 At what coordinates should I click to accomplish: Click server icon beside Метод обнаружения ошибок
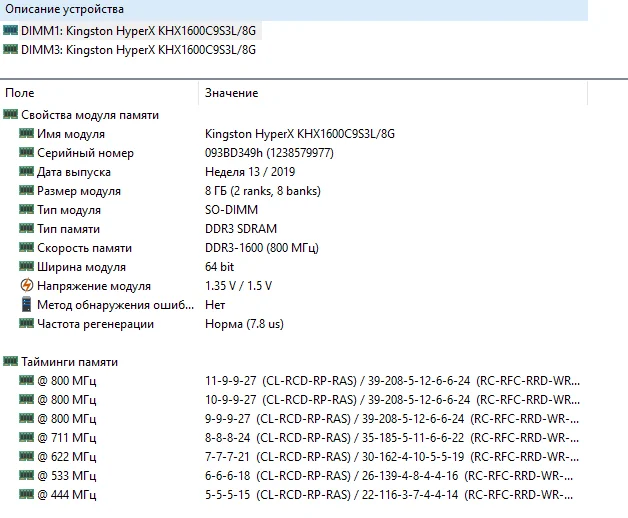tap(26, 304)
